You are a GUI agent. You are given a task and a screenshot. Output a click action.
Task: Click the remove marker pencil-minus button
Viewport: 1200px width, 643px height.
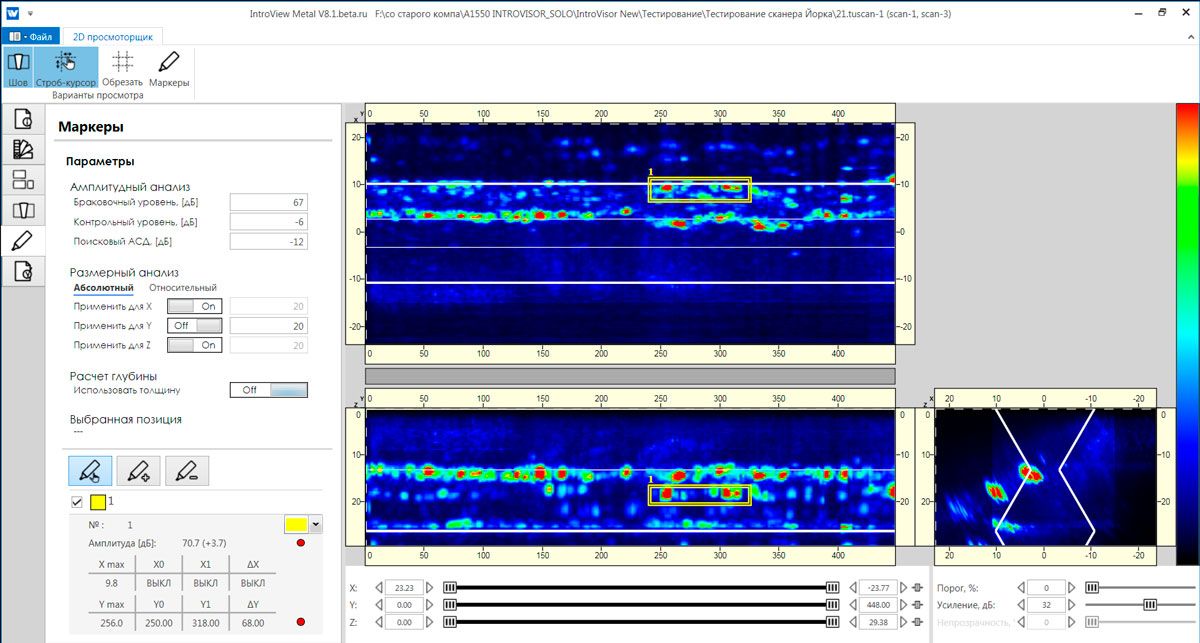click(186, 470)
